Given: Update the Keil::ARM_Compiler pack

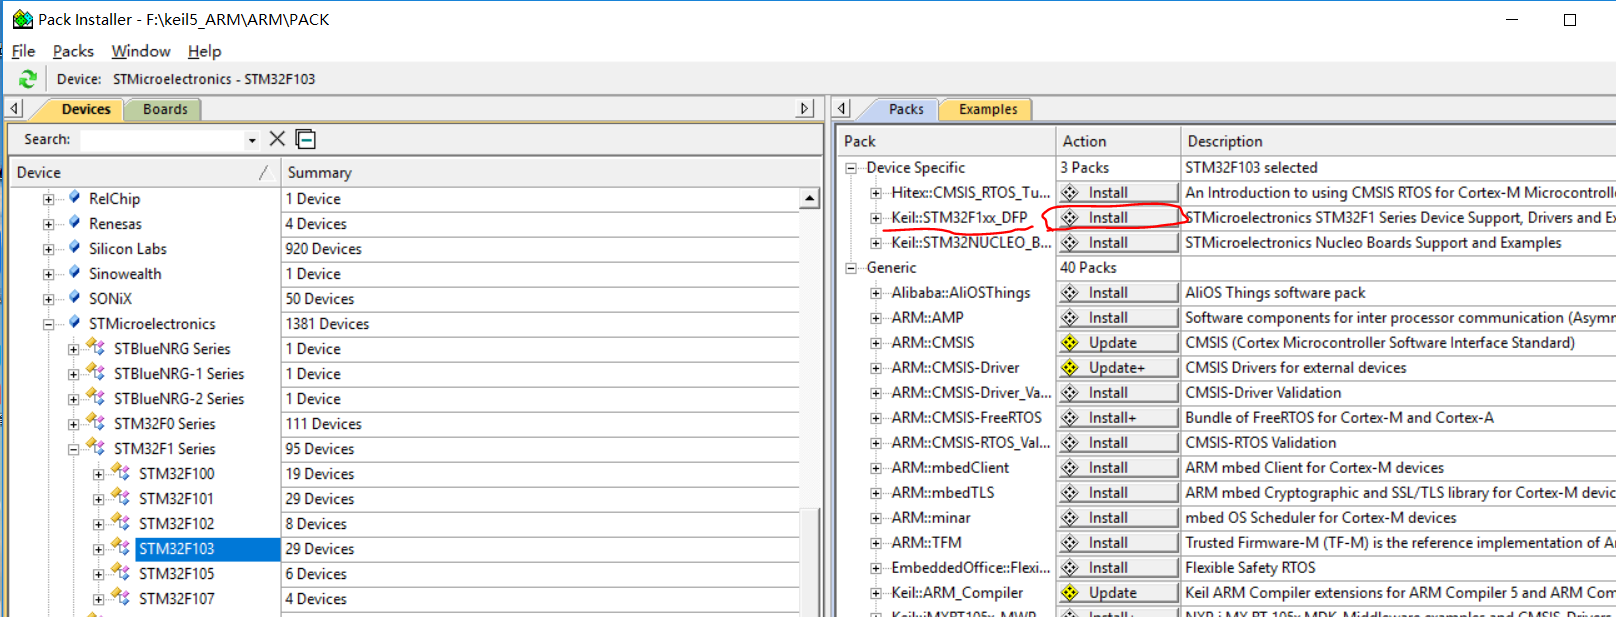Looking at the screenshot, I should click(x=1118, y=592).
